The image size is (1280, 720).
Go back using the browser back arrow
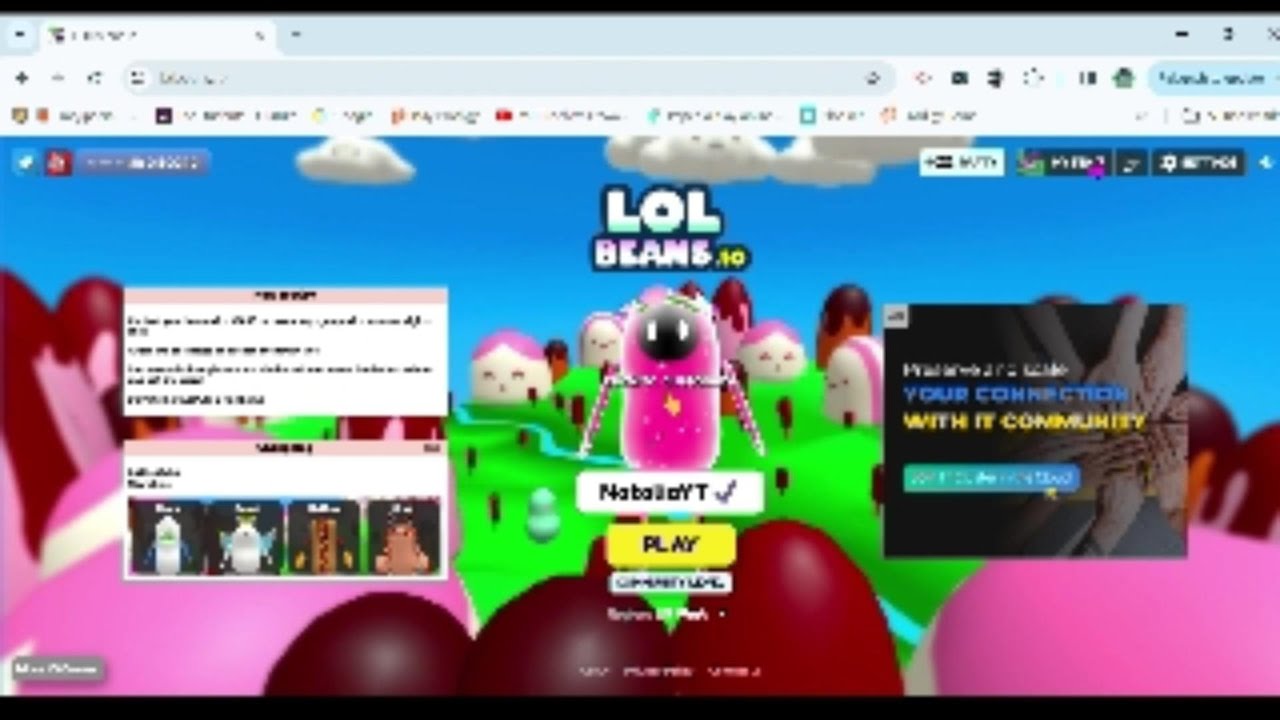[x=22, y=77]
